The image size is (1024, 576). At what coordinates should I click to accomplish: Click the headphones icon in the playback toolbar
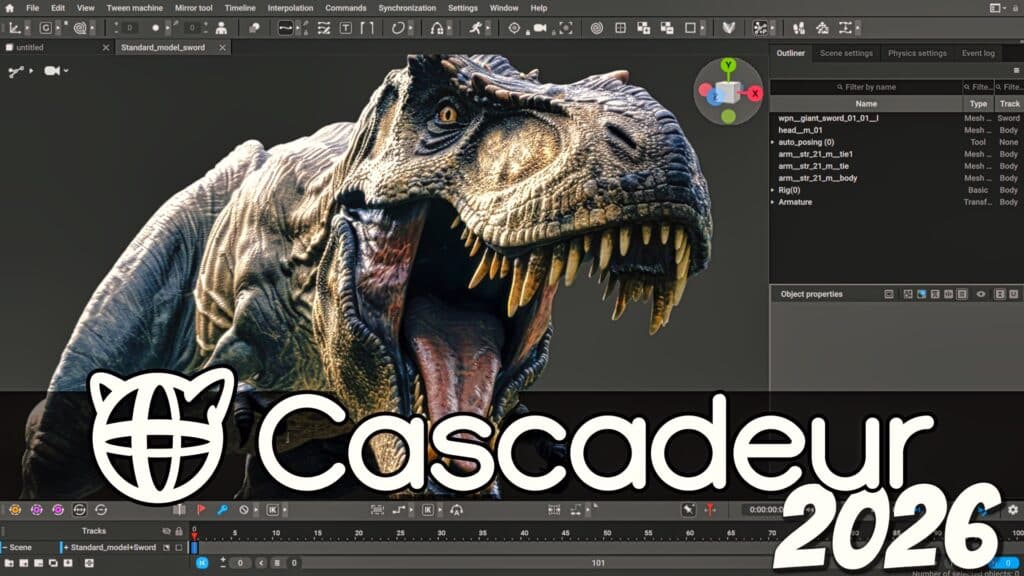[458, 508]
